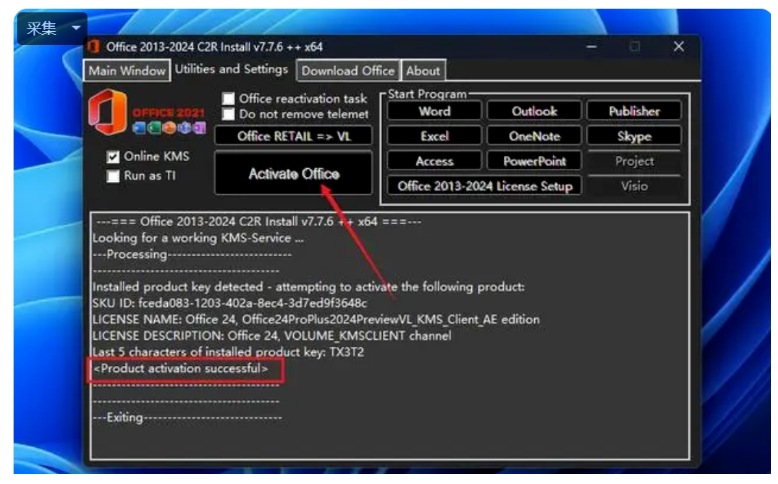Screen dimensions: 778x484
Task: Uncheck the Online KMS checkbox
Action: tap(113, 157)
